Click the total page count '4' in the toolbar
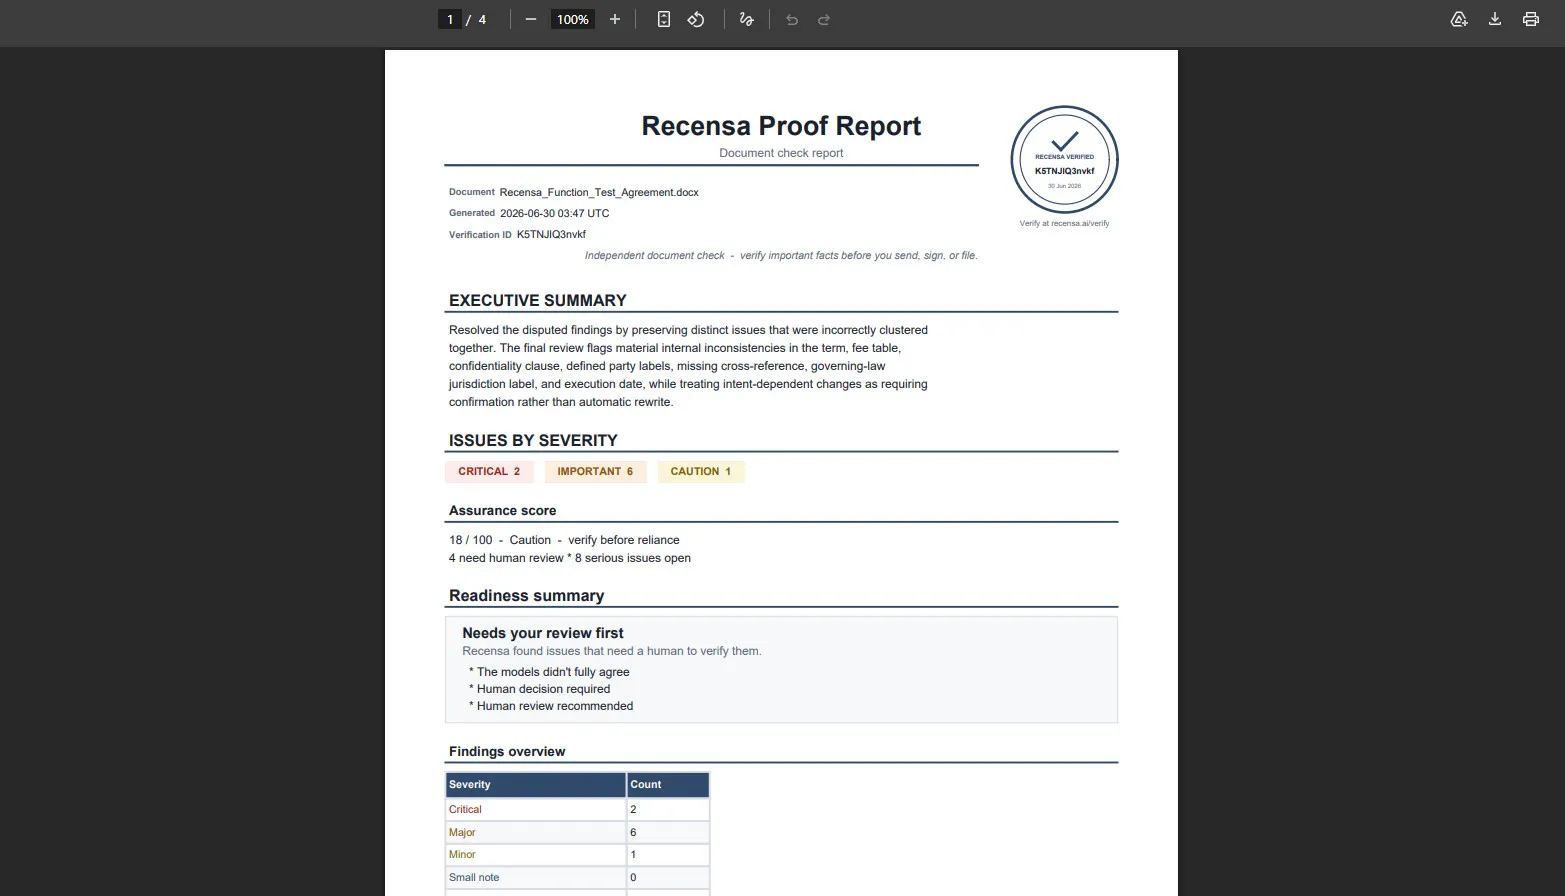 coord(482,19)
